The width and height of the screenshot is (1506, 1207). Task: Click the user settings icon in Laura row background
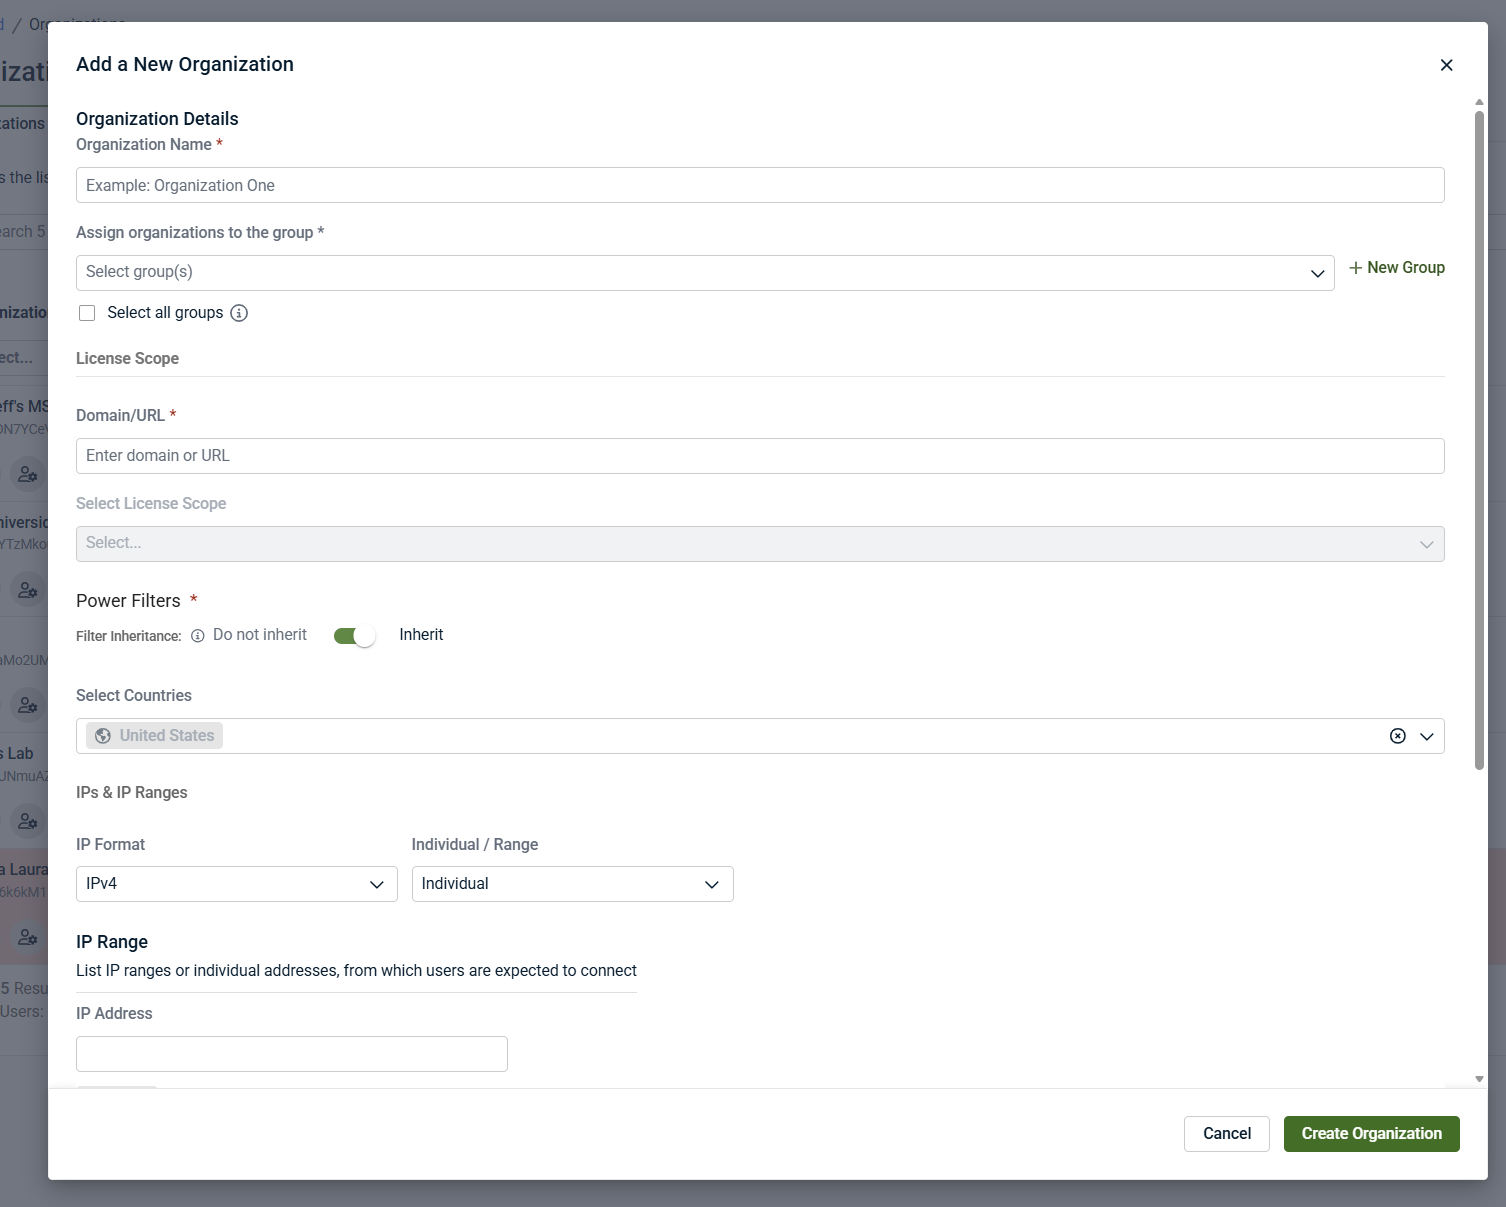point(28,938)
